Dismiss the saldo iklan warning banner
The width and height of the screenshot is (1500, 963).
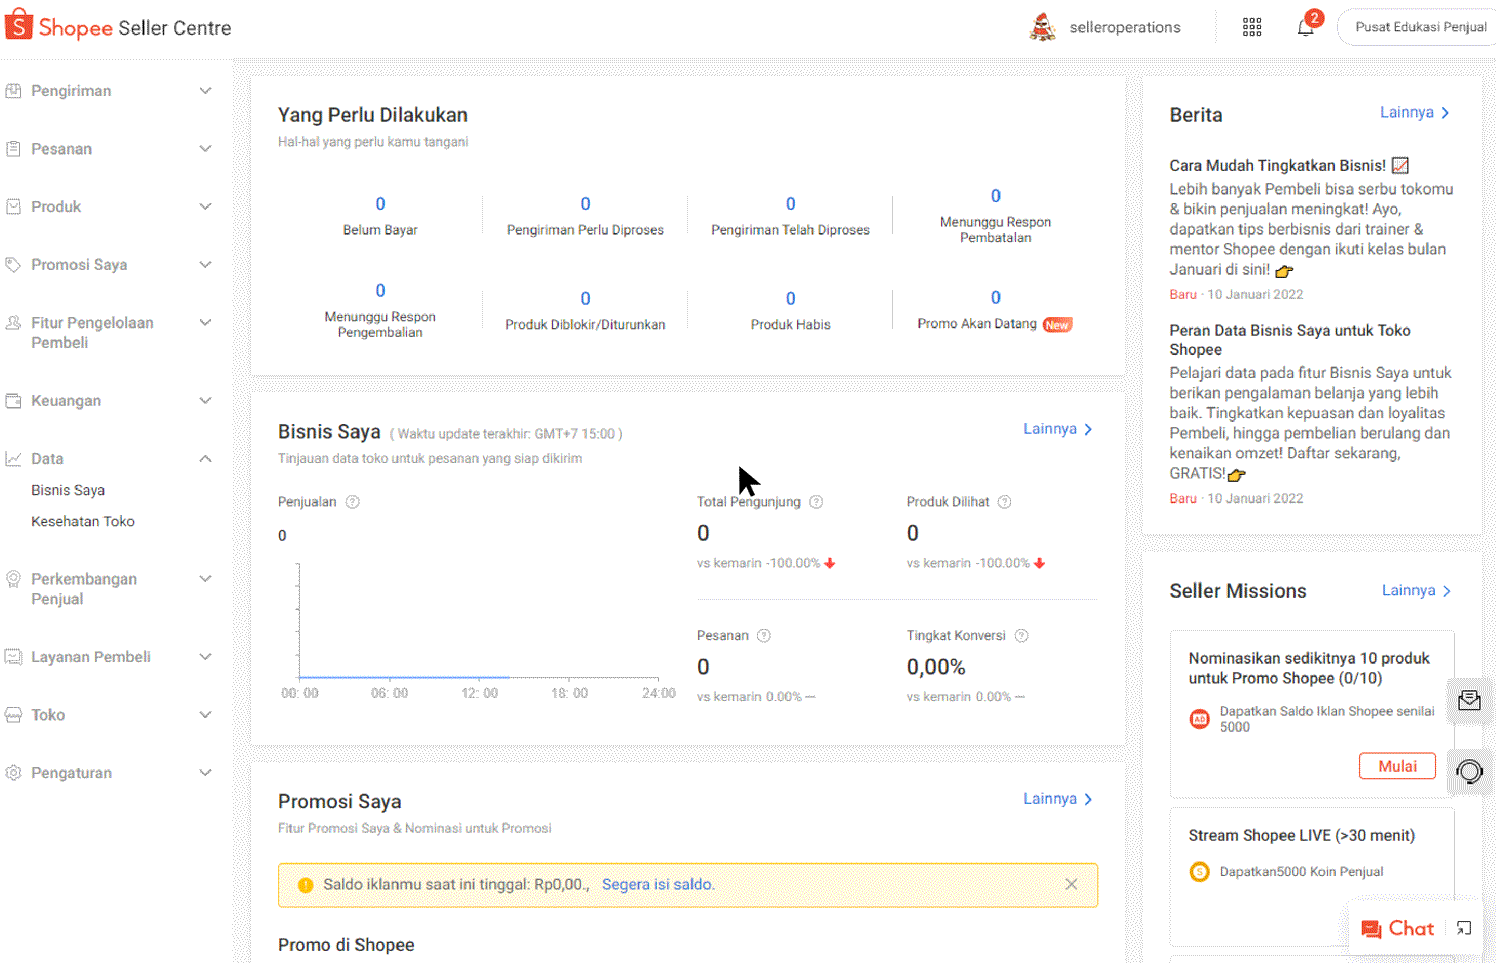(1071, 884)
